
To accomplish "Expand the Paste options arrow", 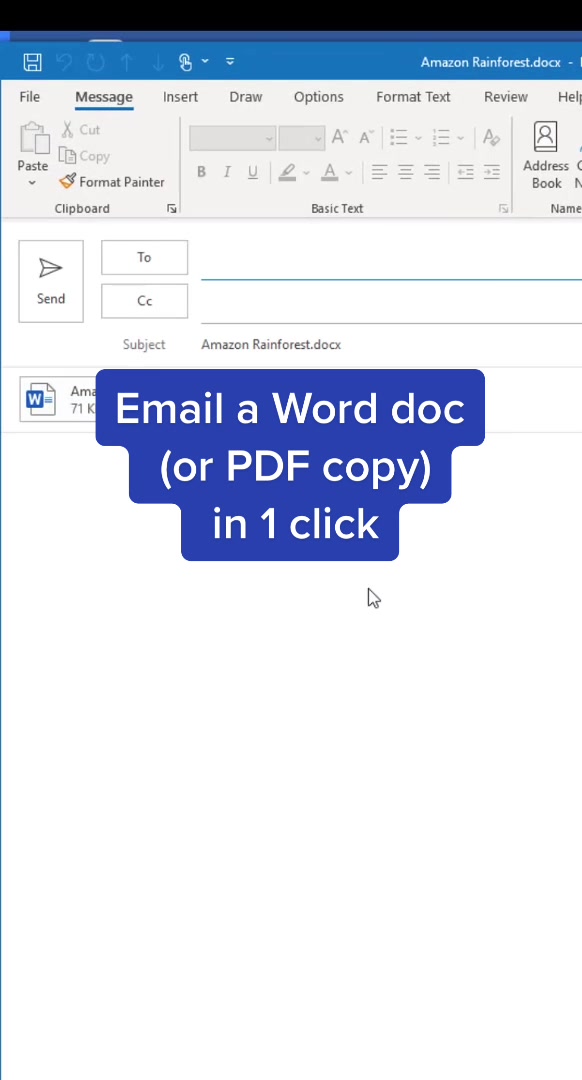I will (32, 183).
